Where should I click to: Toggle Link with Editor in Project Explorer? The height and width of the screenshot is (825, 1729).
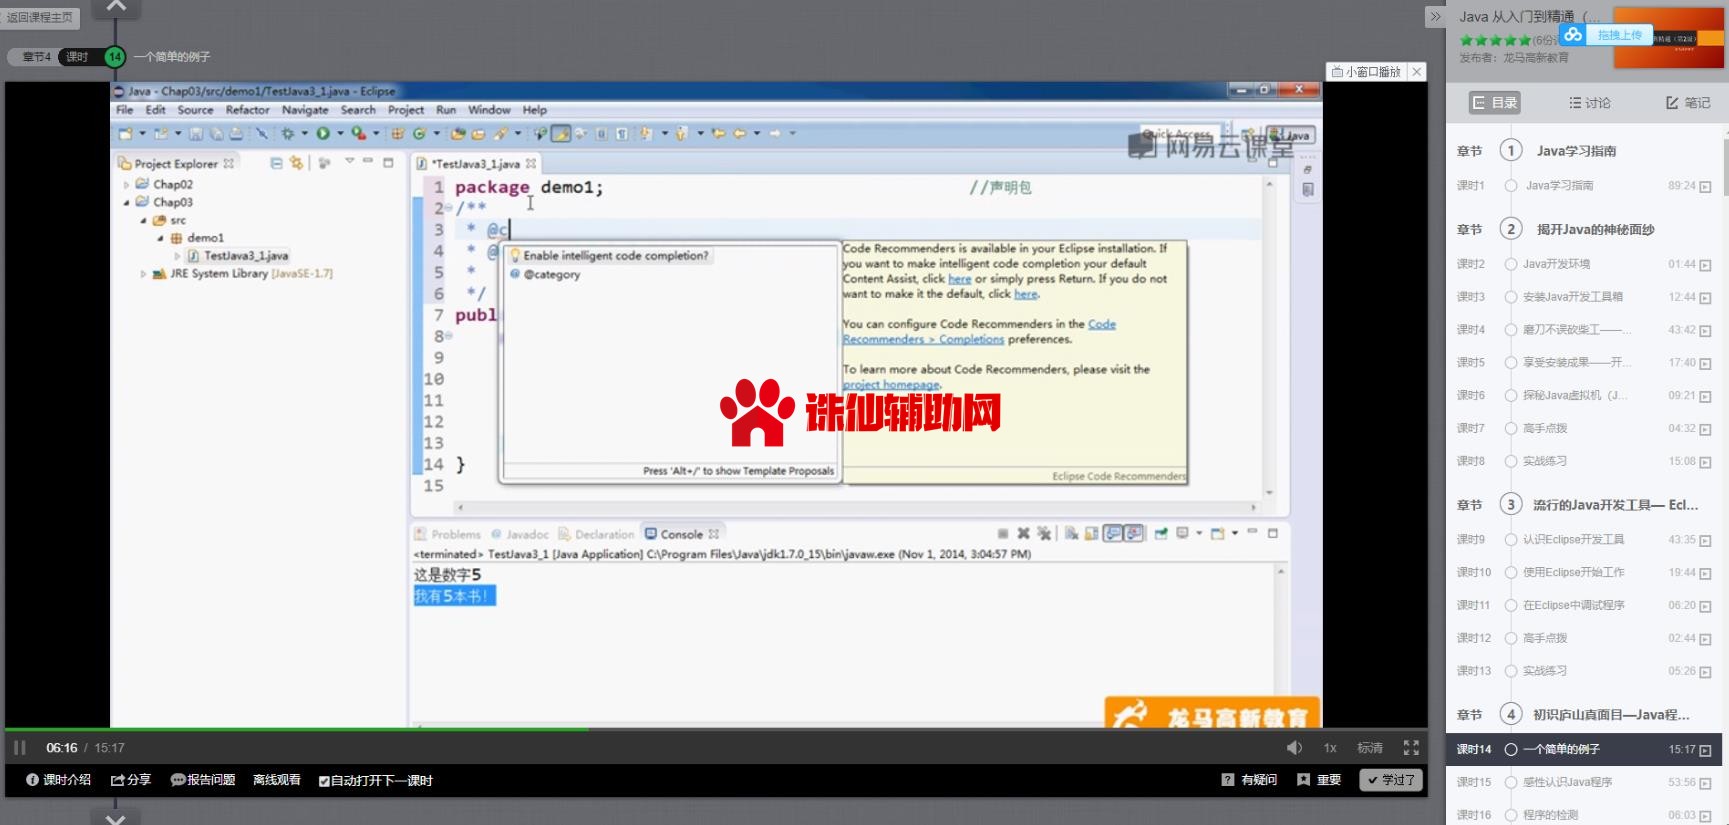[296, 163]
